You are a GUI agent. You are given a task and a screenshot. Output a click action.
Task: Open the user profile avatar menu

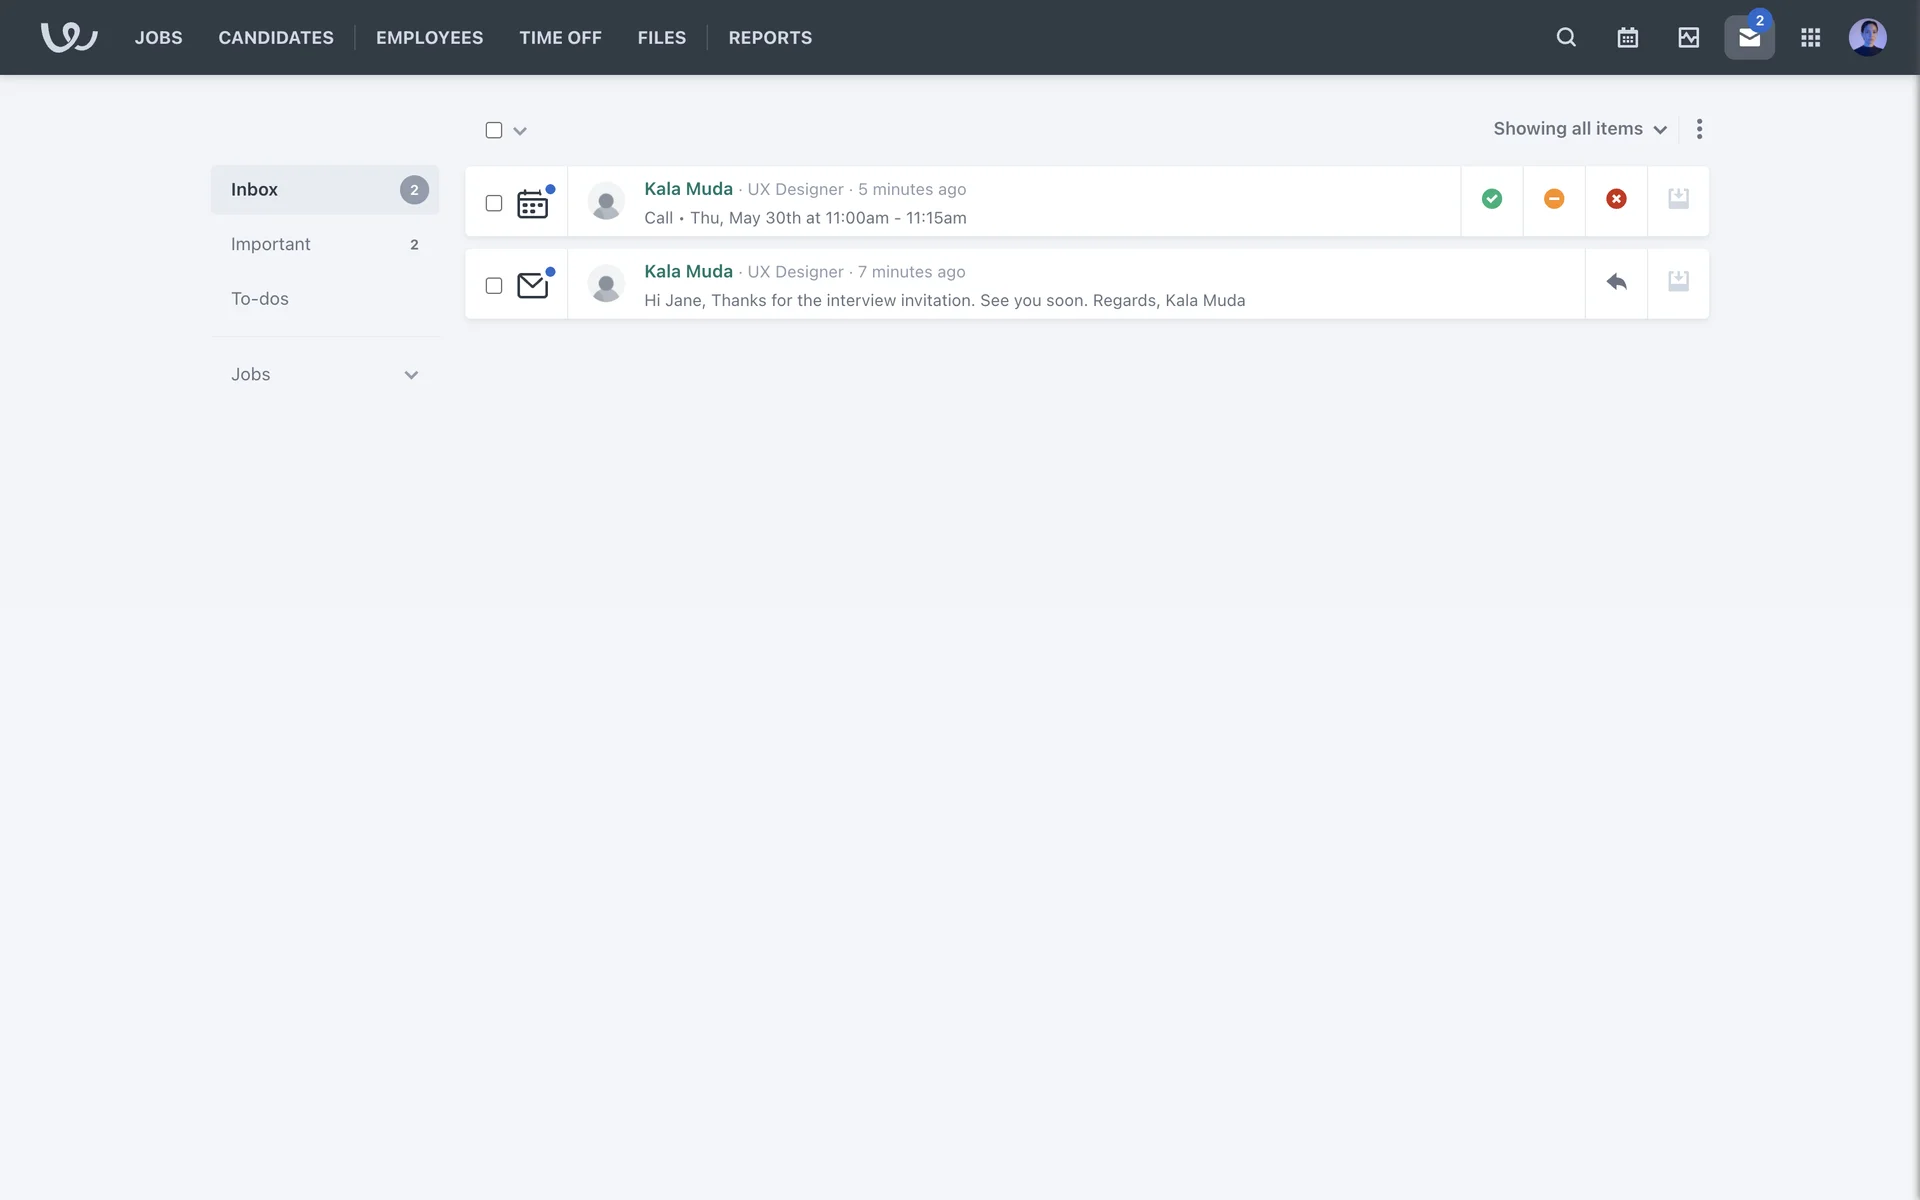pyautogui.click(x=1867, y=37)
